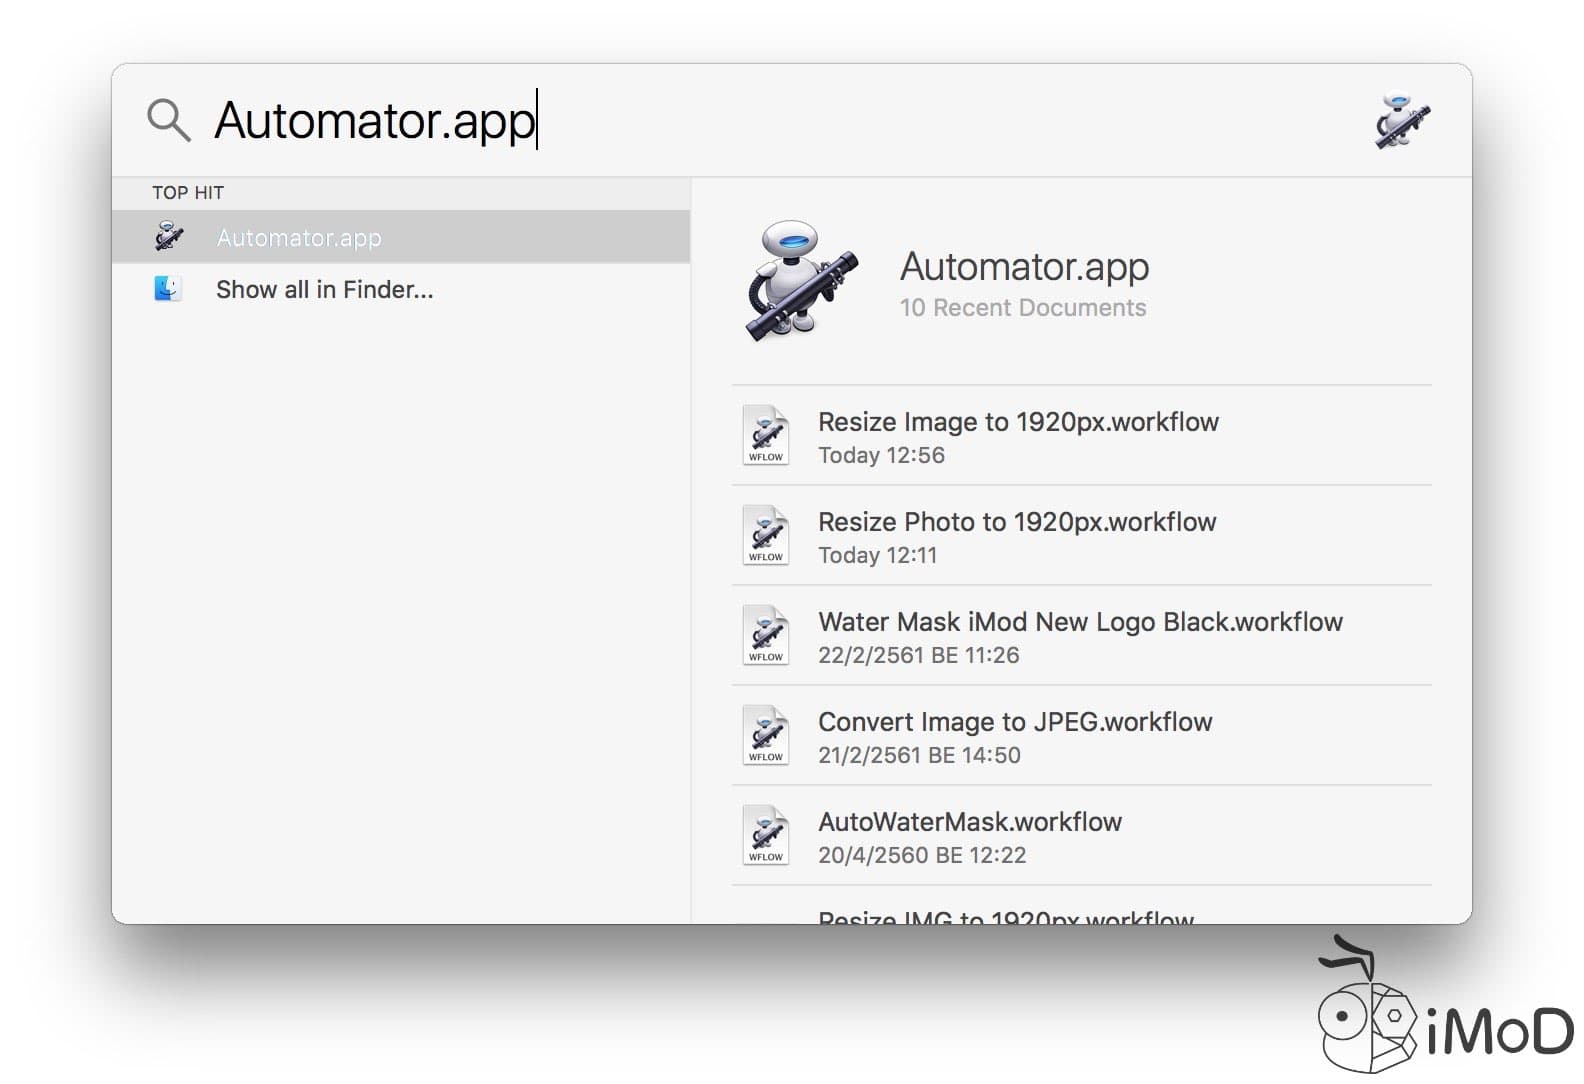Click workflow icon for Convert Image to JPEG
Screen dimensions: 1584x1084
tap(766, 735)
